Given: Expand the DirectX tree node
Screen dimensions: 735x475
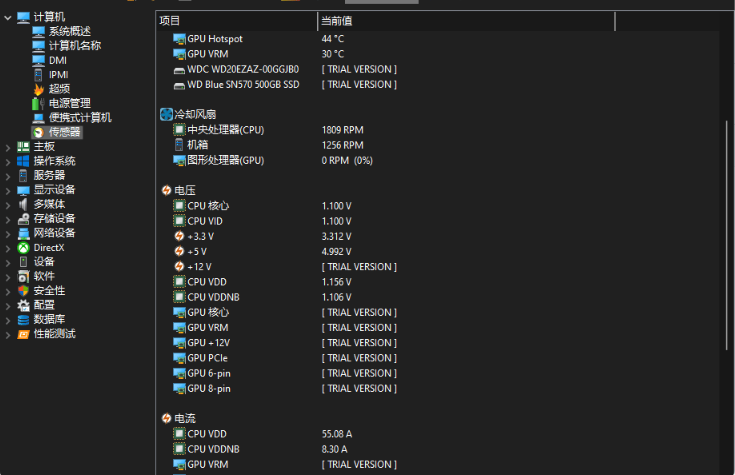Looking at the screenshot, I should click(x=8, y=249).
